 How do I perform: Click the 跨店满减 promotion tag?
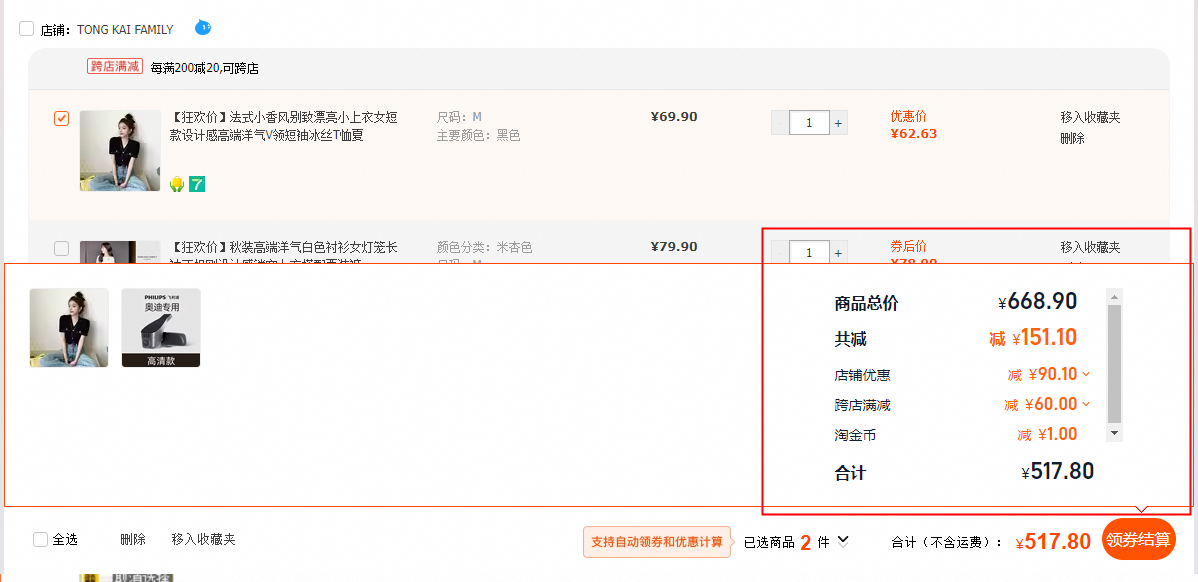115,66
